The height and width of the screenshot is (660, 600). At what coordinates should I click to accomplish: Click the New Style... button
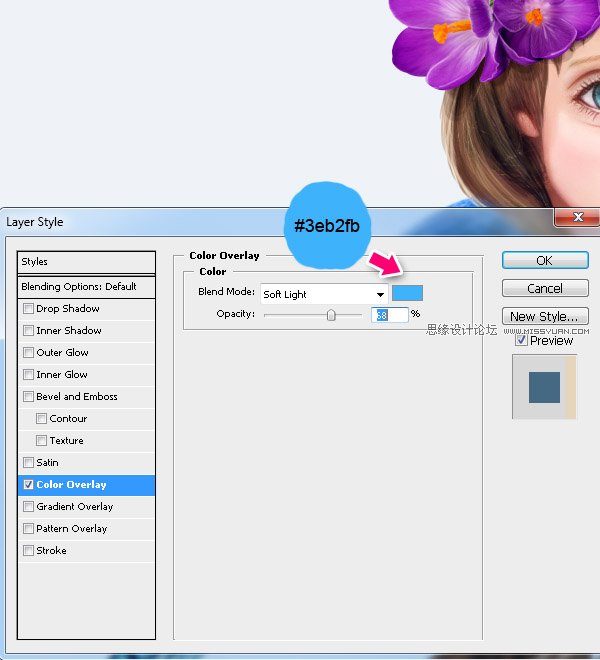pos(544,316)
